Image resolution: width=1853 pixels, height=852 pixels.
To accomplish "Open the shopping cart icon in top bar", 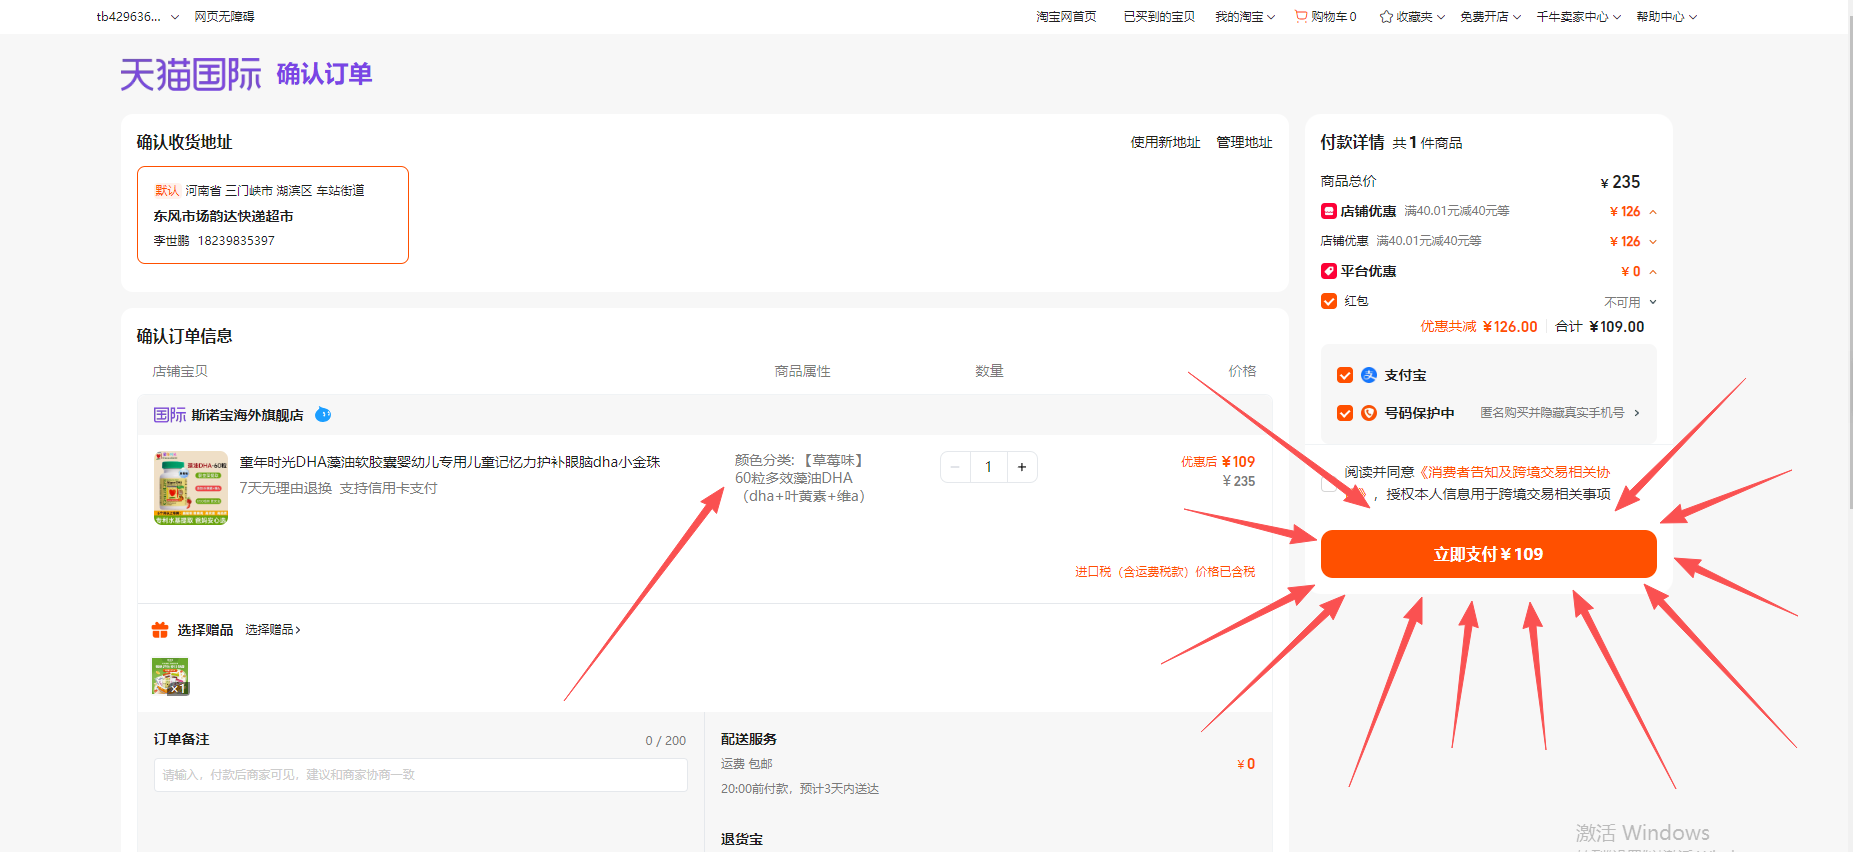I will coord(1301,16).
